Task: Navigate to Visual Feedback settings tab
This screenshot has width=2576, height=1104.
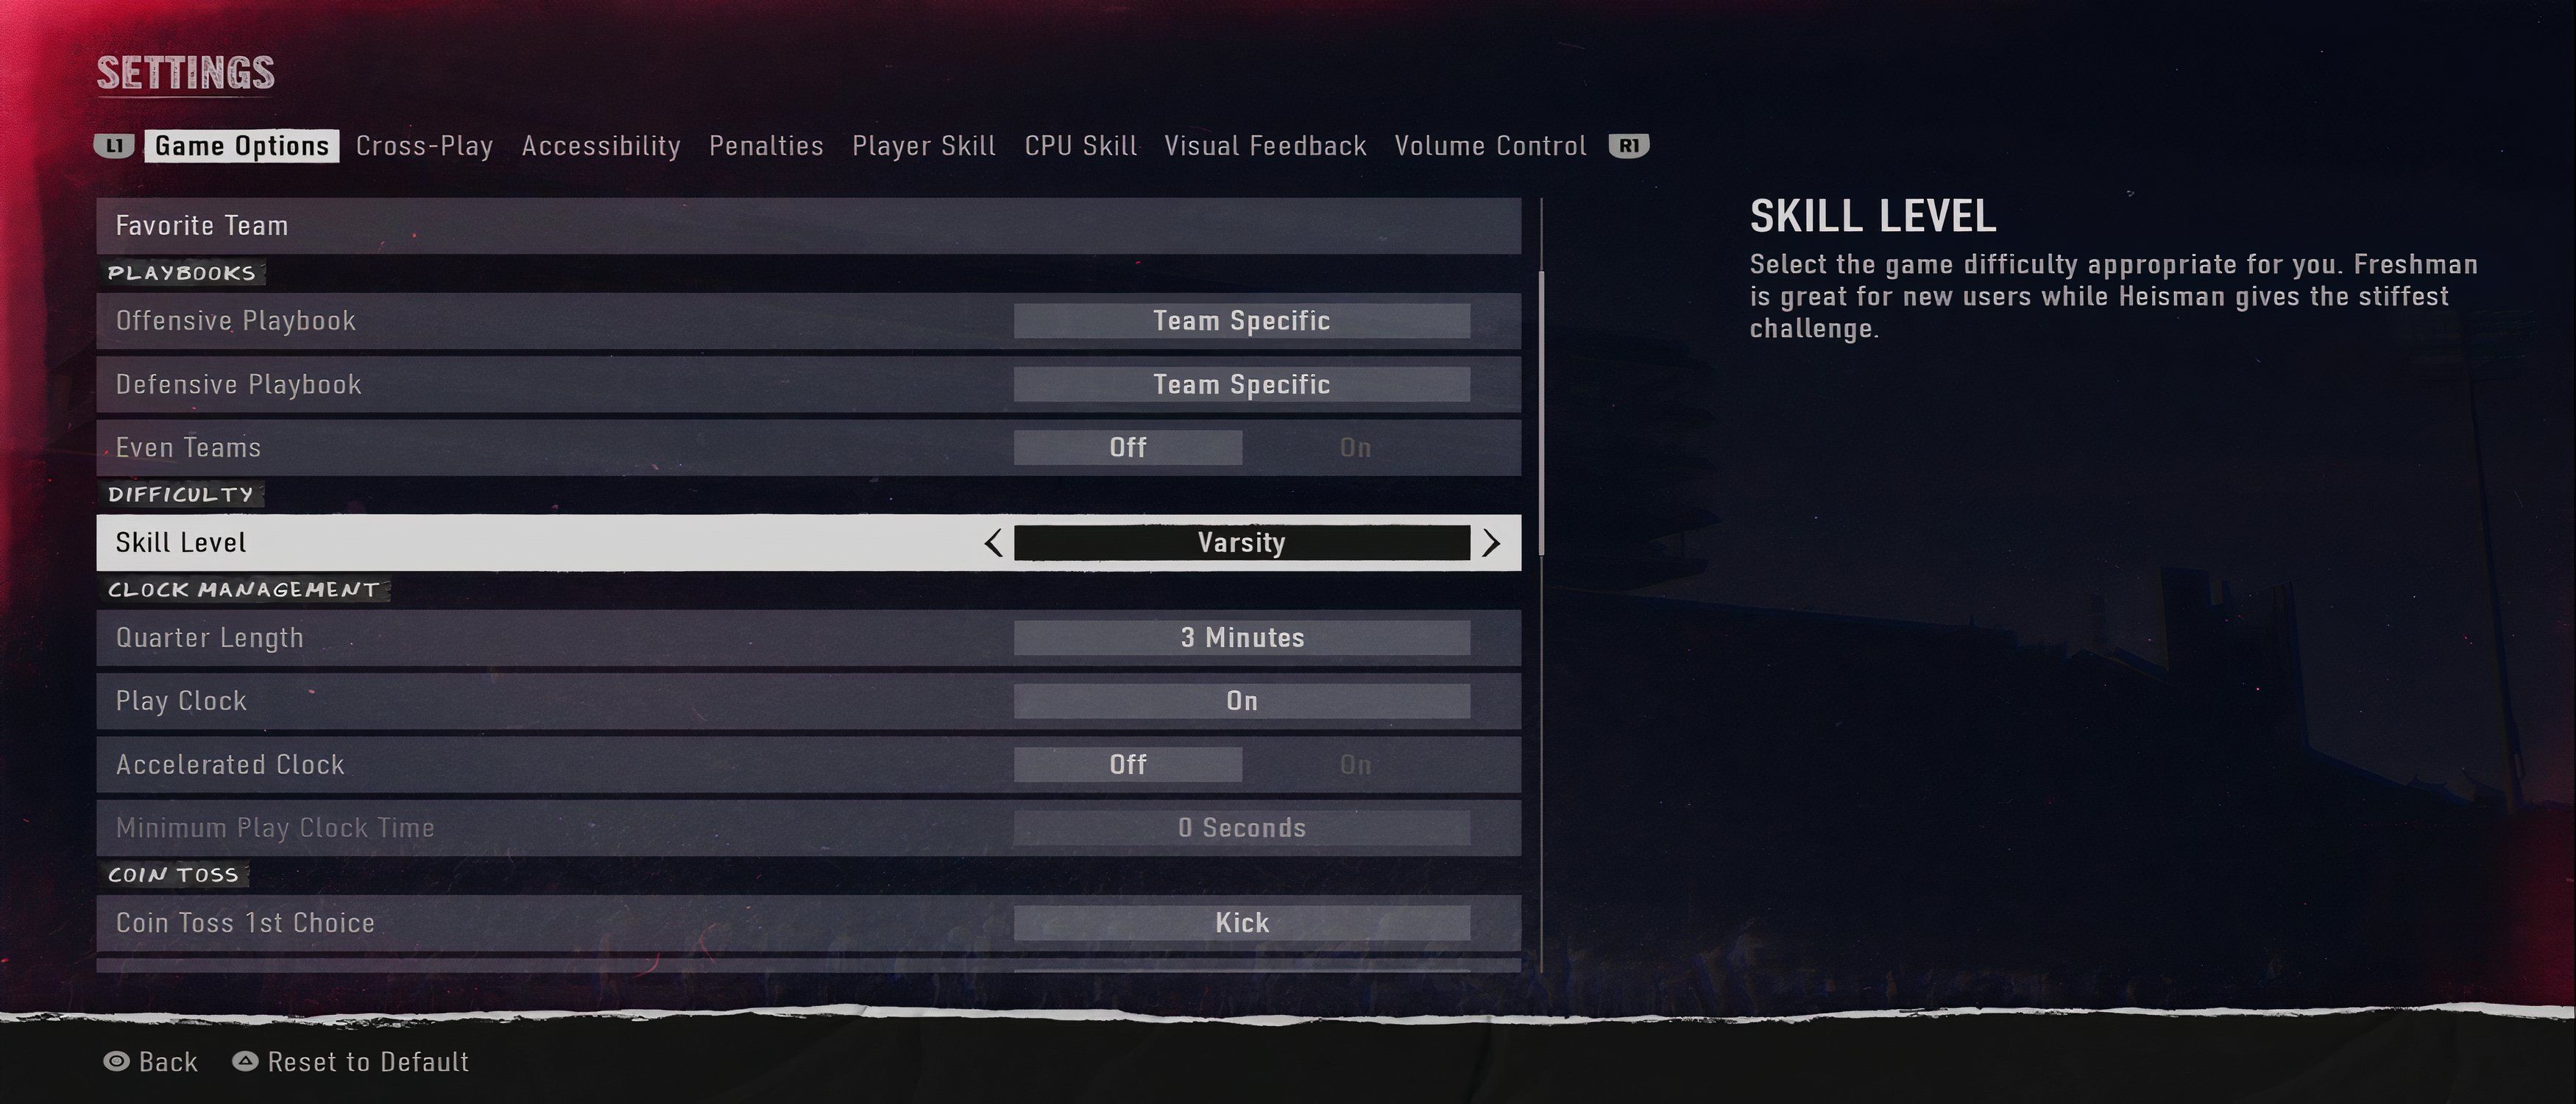Action: 1265,144
